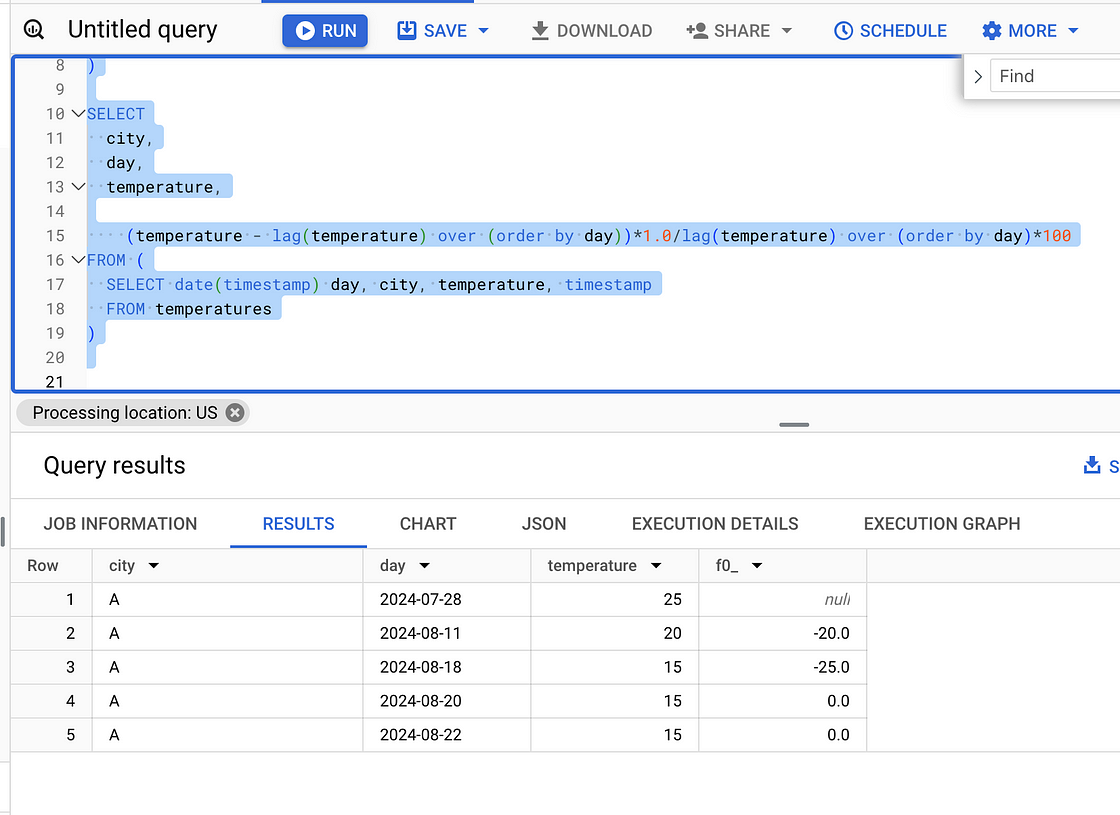Screen dimensions: 1120x815
Task: Click line number 21 in the editor
Action: 54,381
